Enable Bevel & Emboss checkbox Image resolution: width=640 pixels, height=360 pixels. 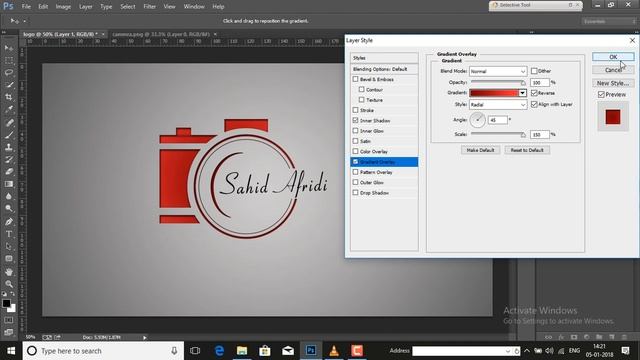pyautogui.click(x=356, y=79)
